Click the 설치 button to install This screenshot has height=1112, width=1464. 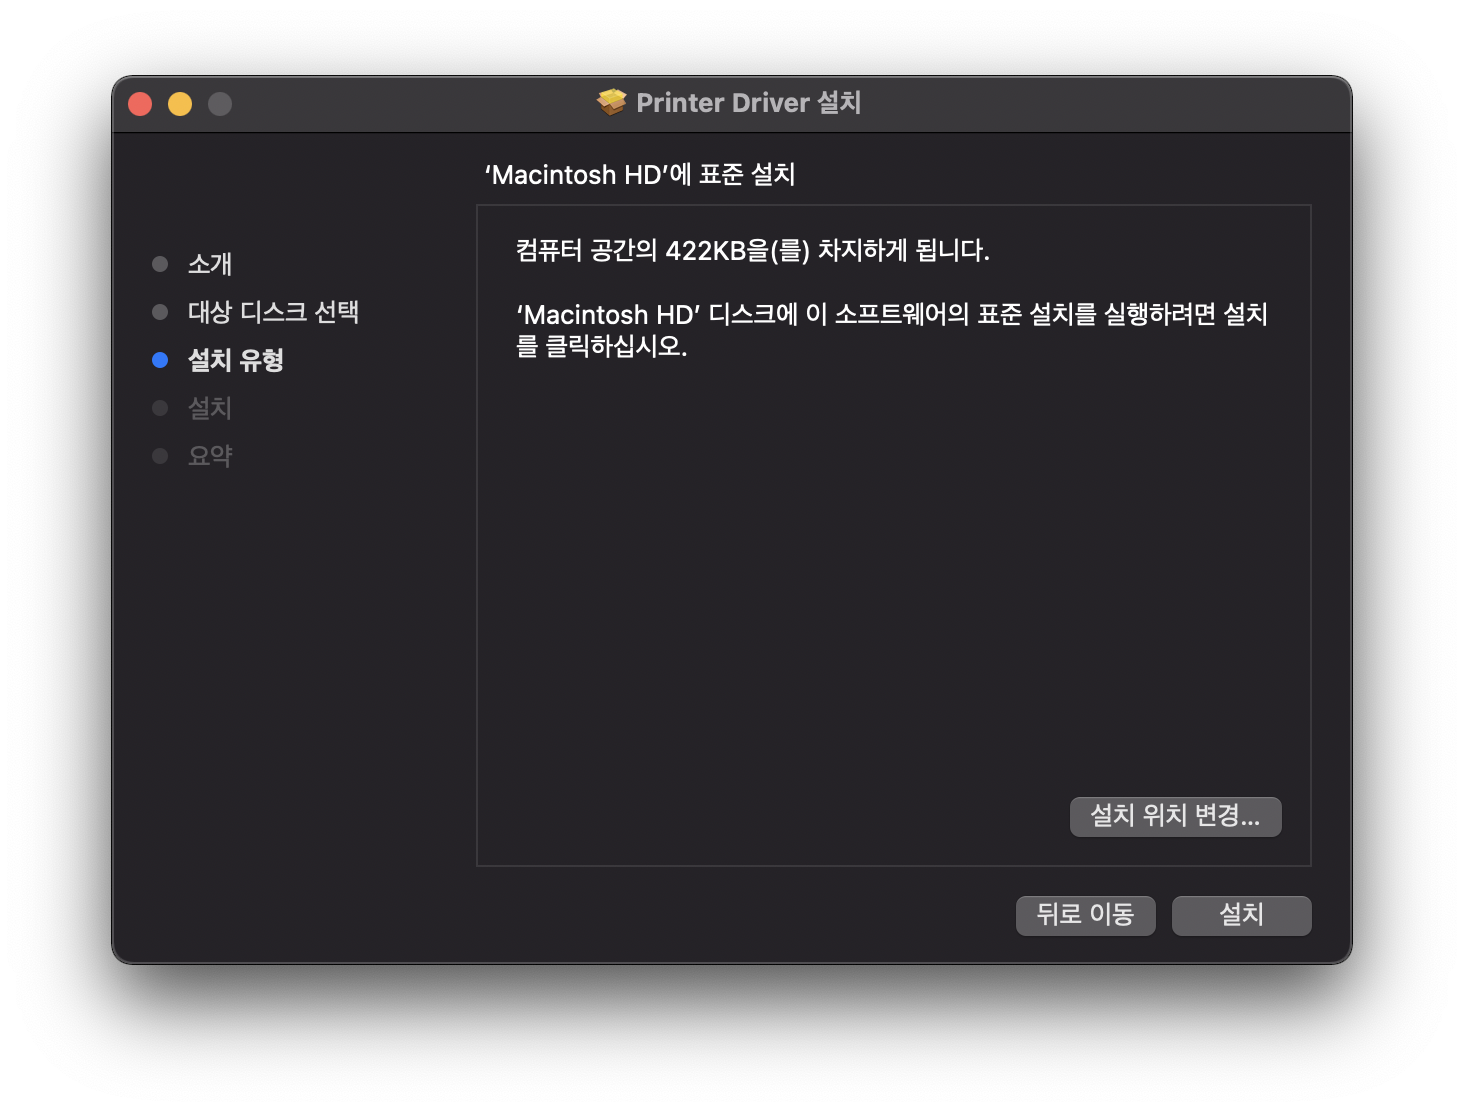click(x=1241, y=915)
